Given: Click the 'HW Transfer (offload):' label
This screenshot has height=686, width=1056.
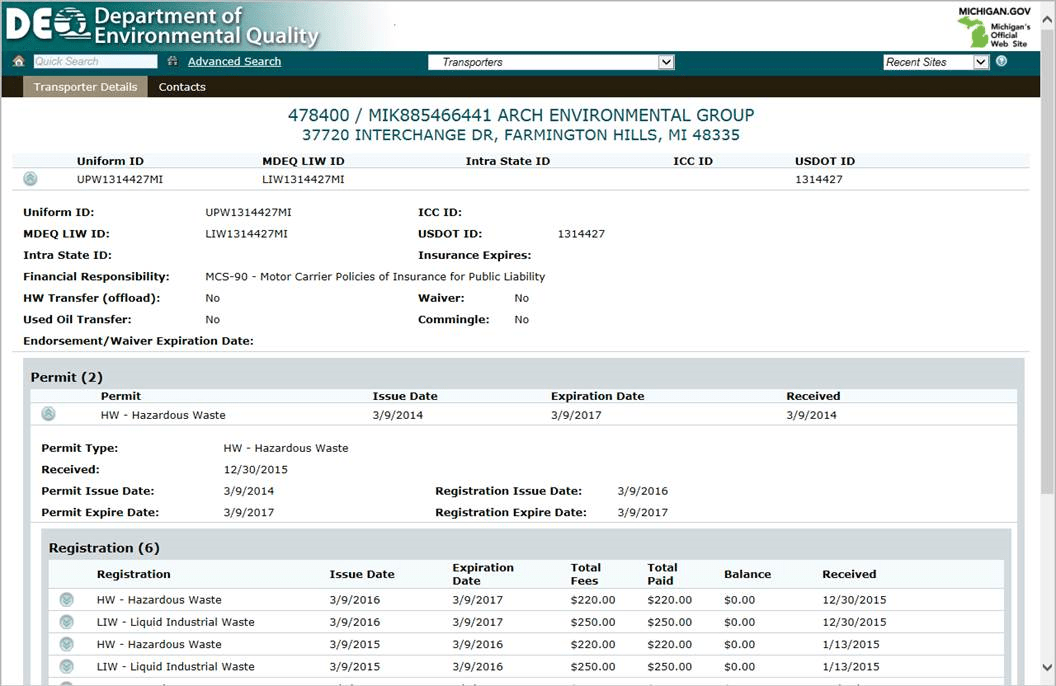Looking at the screenshot, I should [x=92, y=298].
